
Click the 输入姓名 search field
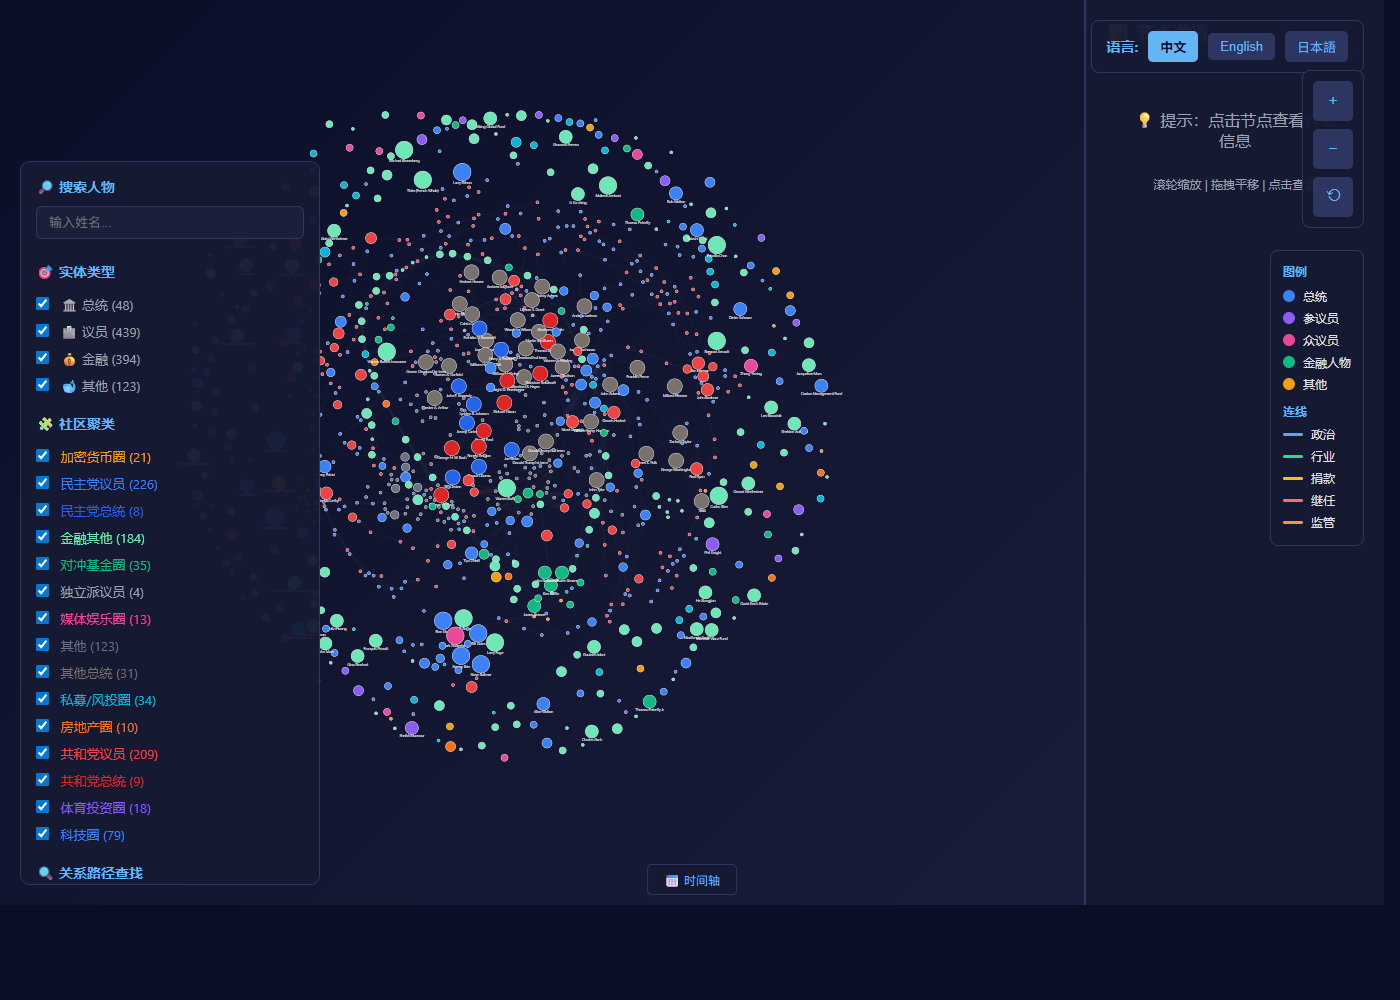[170, 222]
